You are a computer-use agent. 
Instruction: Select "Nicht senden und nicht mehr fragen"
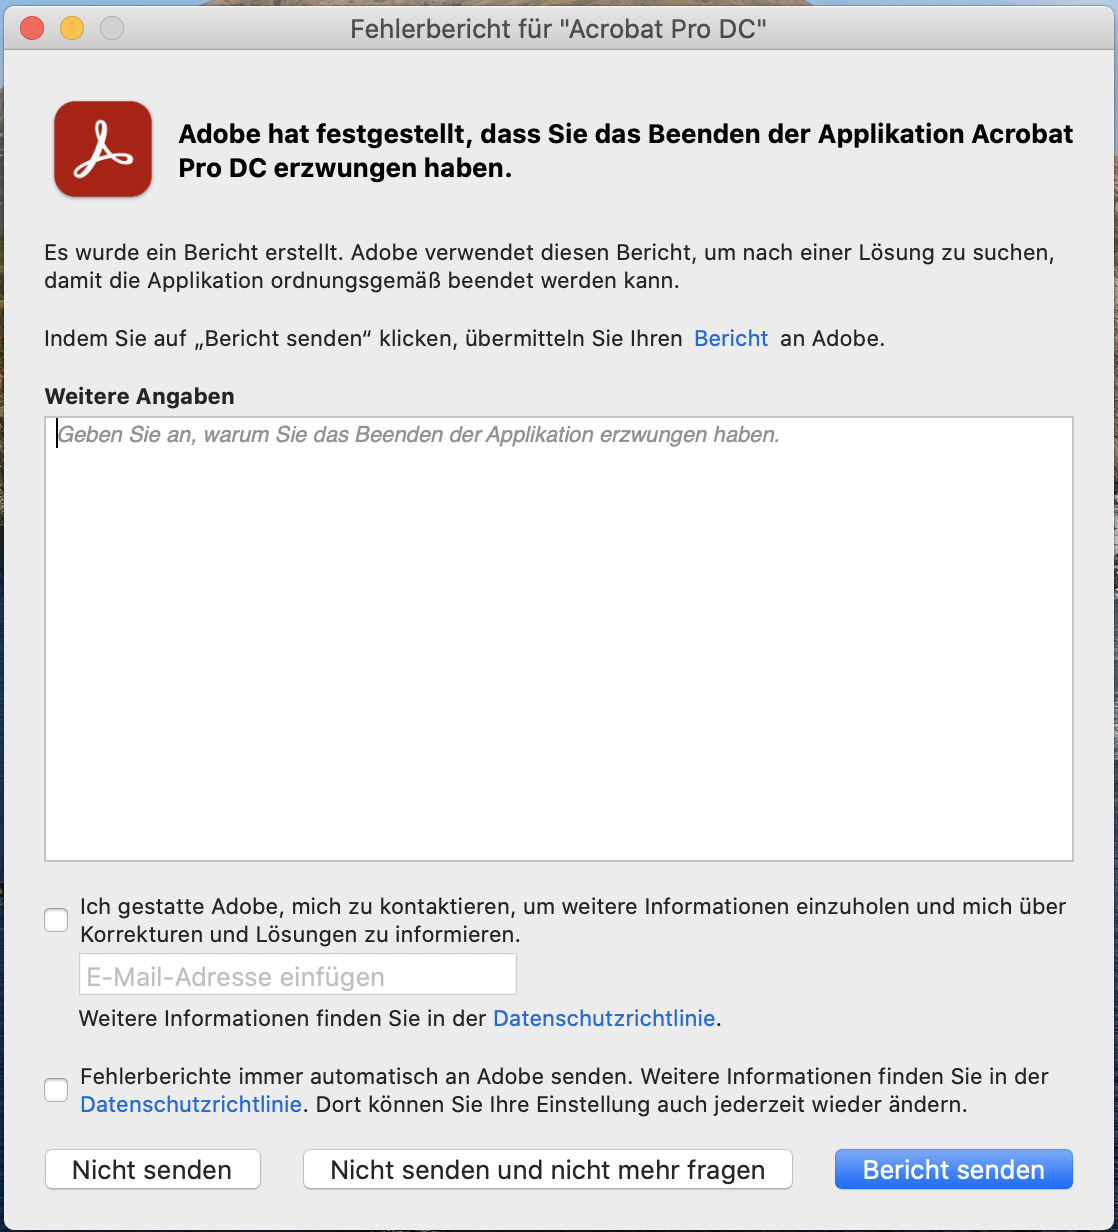[x=547, y=1168]
